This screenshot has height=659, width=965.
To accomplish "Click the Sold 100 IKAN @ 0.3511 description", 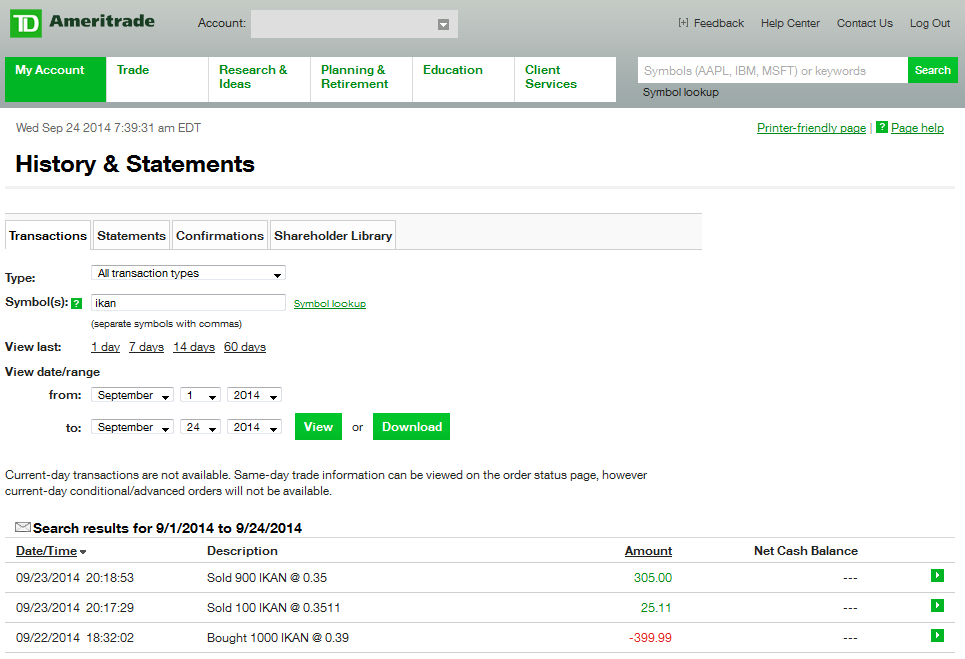I will (273, 608).
